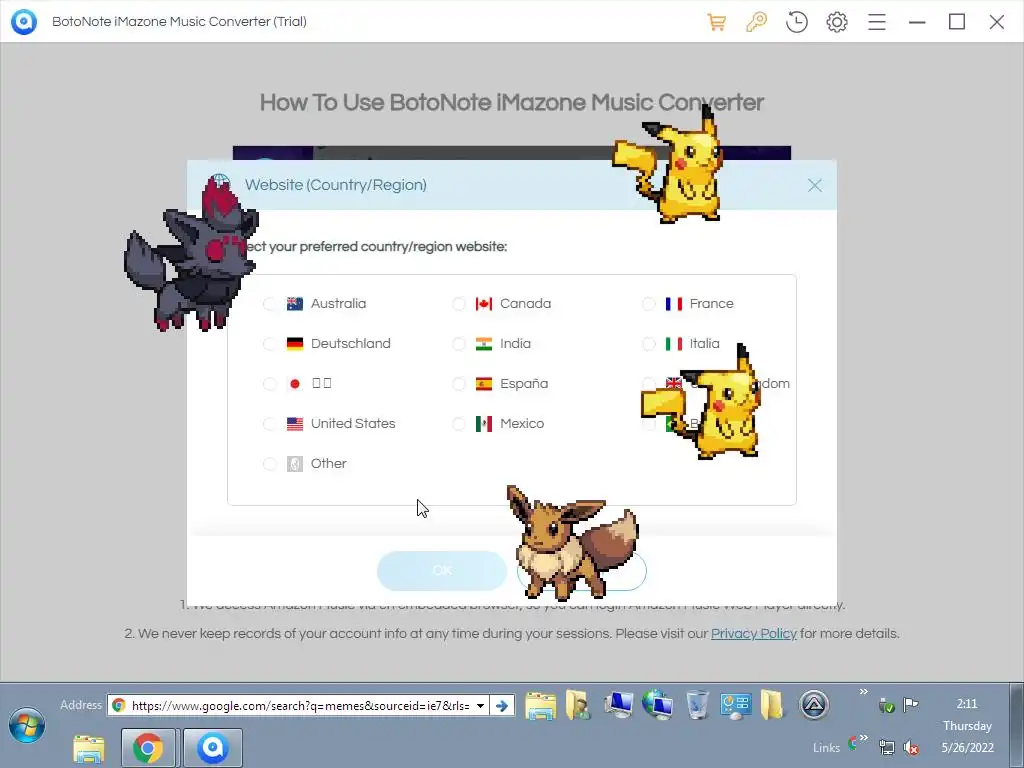The height and width of the screenshot is (768, 1024).
Task: Click the Safely Remove Hardware tray icon
Action: pos(886,705)
